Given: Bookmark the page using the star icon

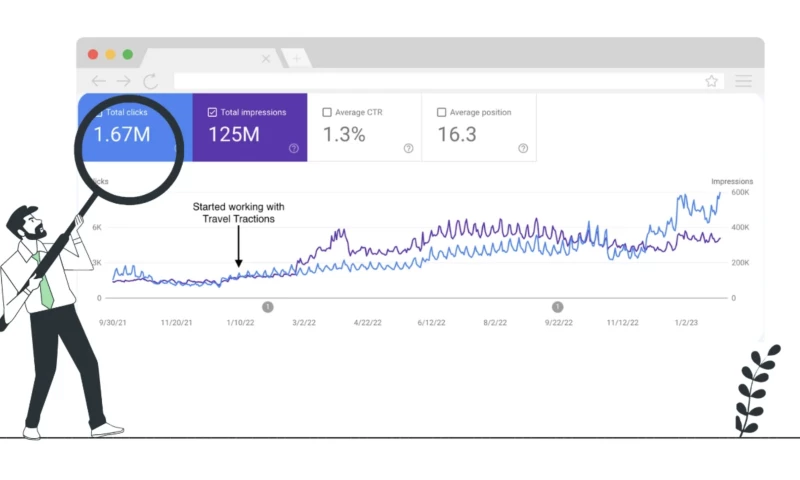Looking at the screenshot, I should click(x=711, y=81).
